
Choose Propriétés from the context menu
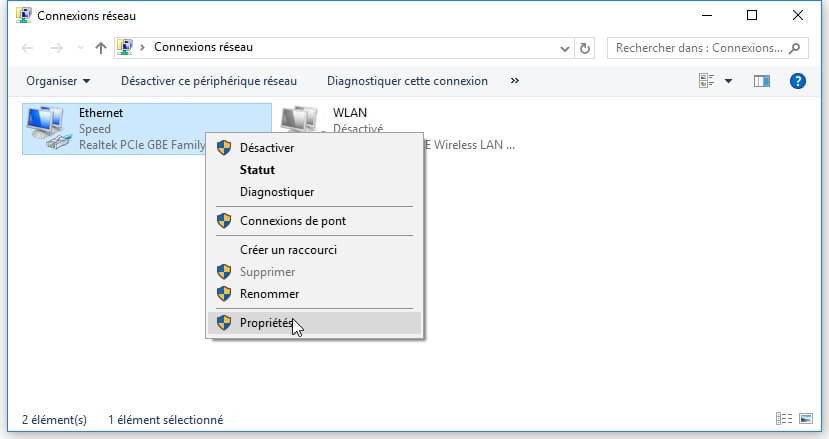click(x=266, y=323)
